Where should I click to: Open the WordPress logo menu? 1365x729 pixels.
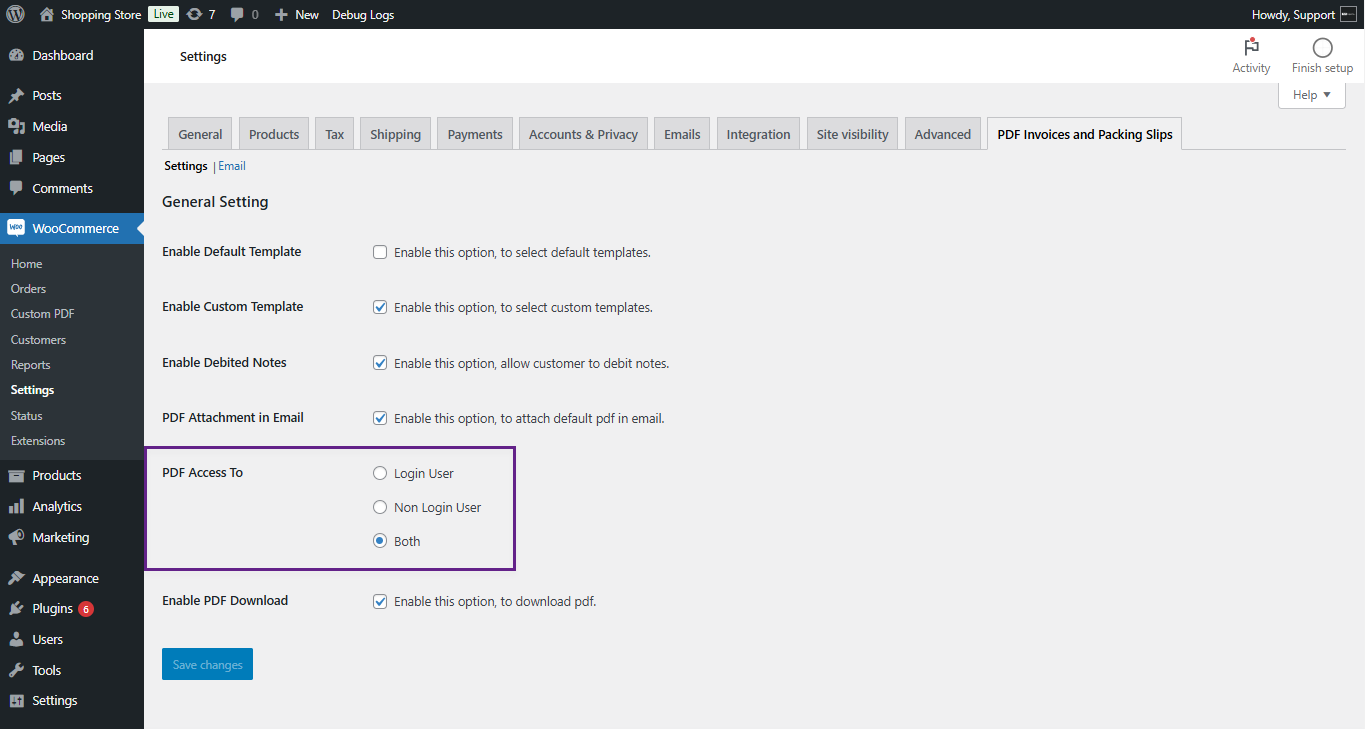[16, 15]
